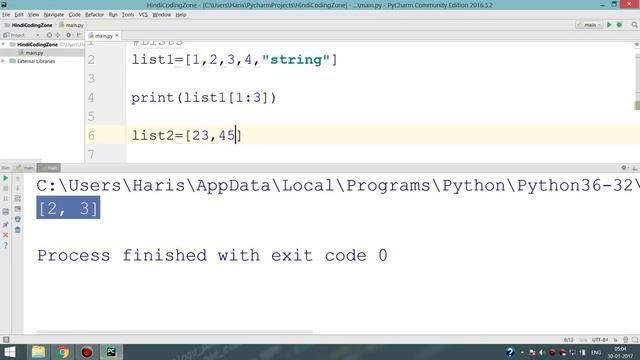The height and width of the screenshot is (360, 640).
Task: Open the Edit menu
Action: click(19, 15)
